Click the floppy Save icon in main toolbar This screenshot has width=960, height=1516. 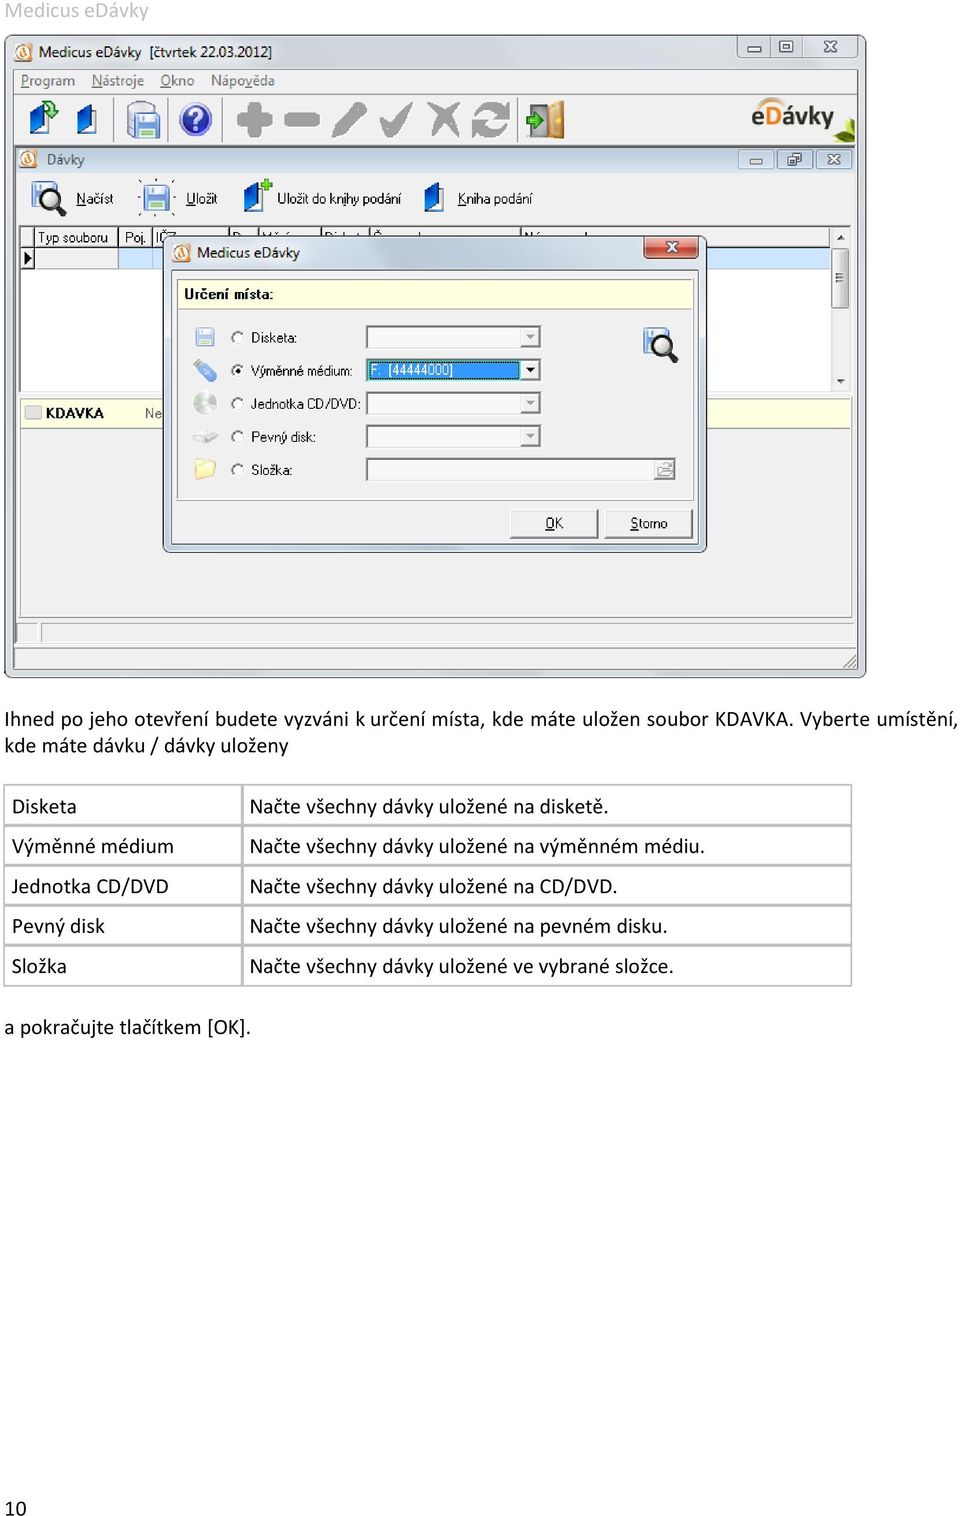[144, 120]
